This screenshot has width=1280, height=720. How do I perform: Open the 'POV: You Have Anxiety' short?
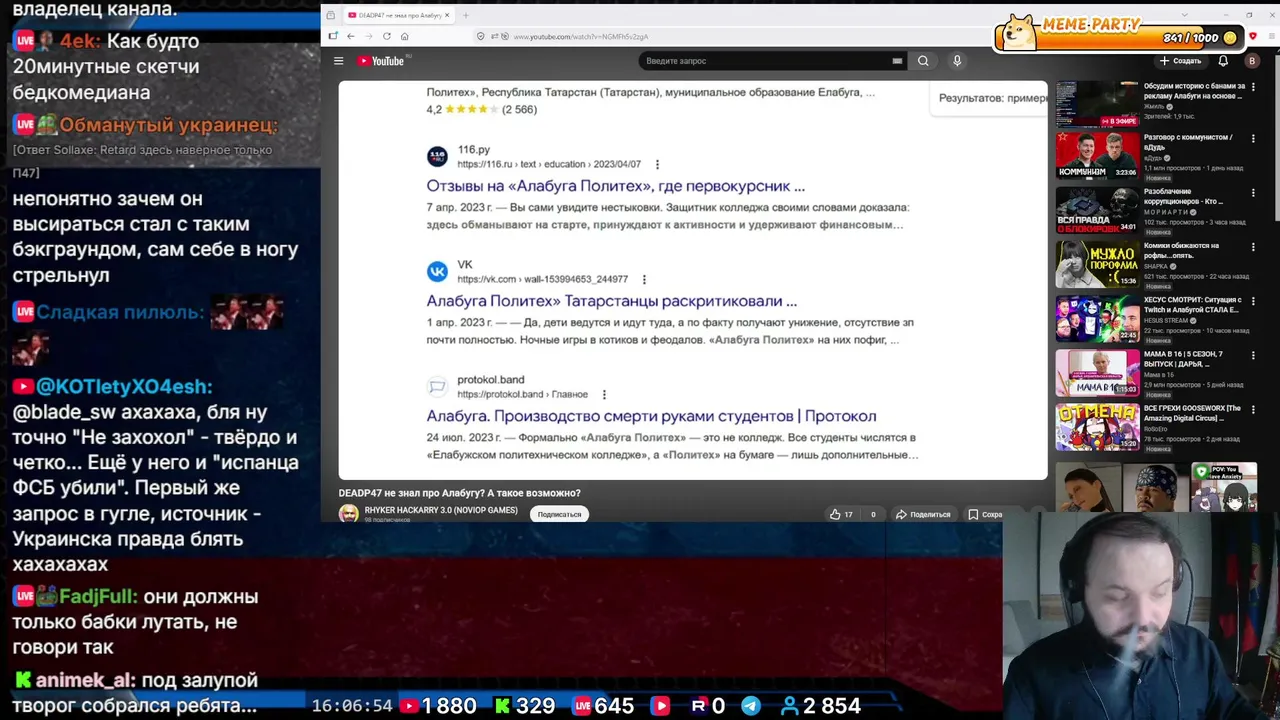tap(1224, 487)
